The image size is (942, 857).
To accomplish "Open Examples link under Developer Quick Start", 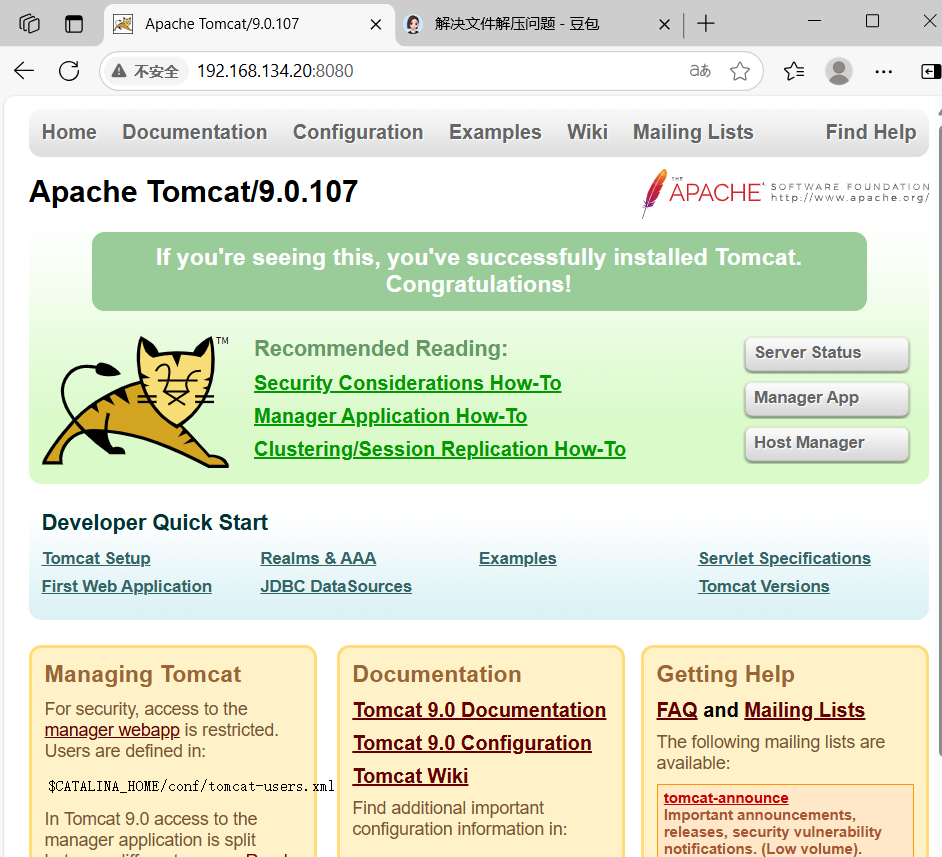I will pyautogui.click(x=518, y=559).
